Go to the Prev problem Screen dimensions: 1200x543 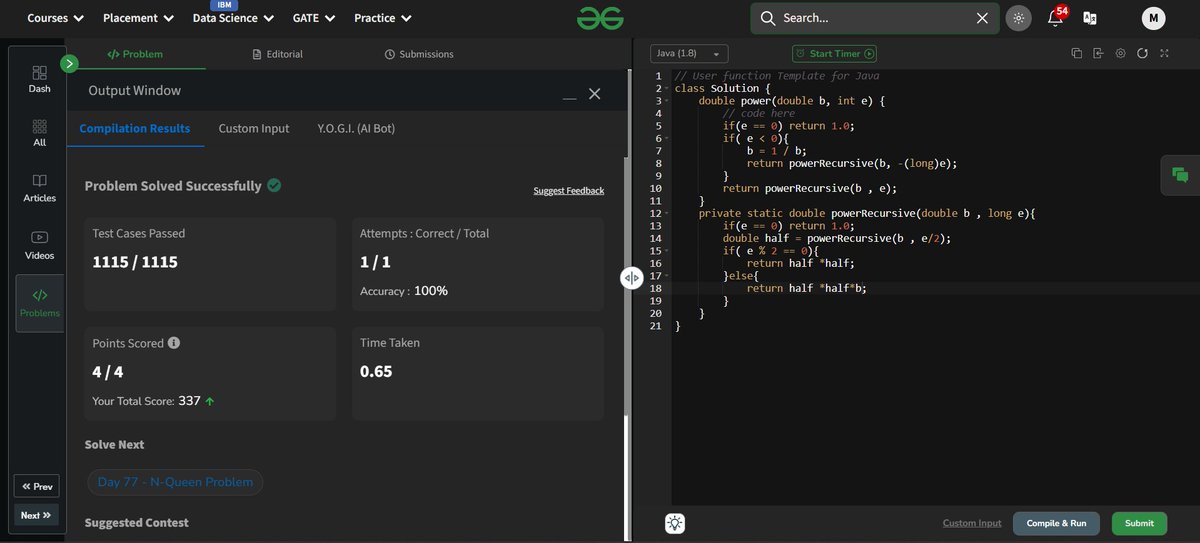pos(36,486)
